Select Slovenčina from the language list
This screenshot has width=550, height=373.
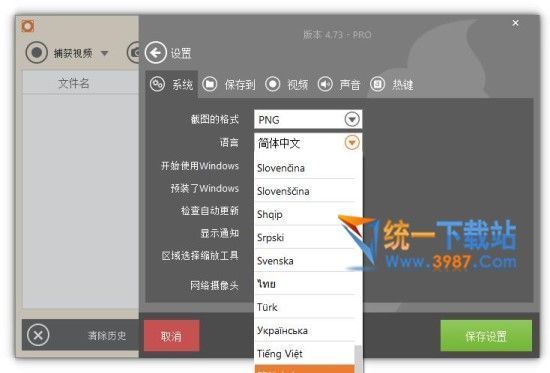(x=305, y=168)
